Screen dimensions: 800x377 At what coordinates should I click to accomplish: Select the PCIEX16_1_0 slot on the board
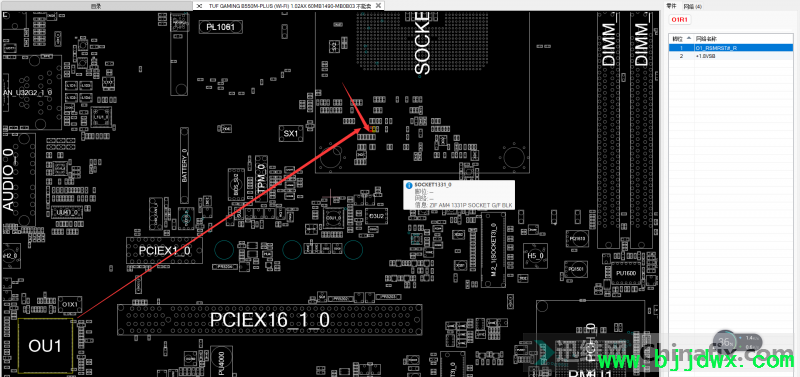click(270, 320)
